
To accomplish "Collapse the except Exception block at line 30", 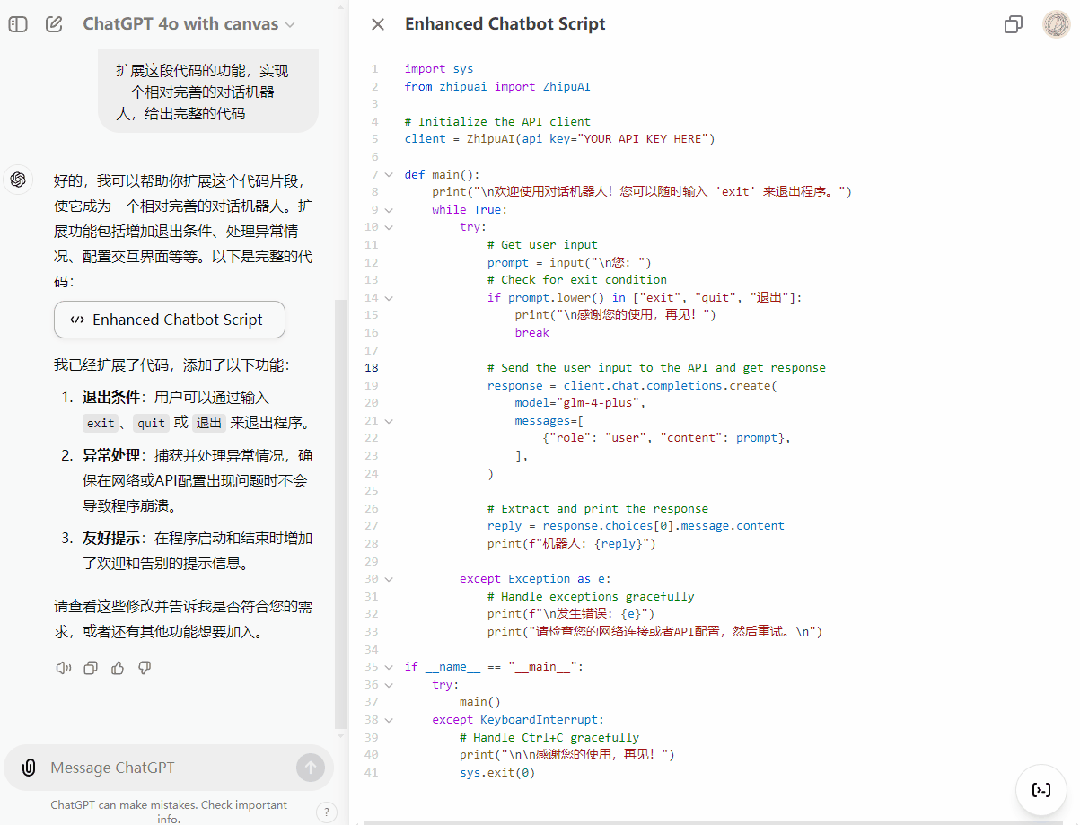I will pyautogui.click(x=388, y=579).
